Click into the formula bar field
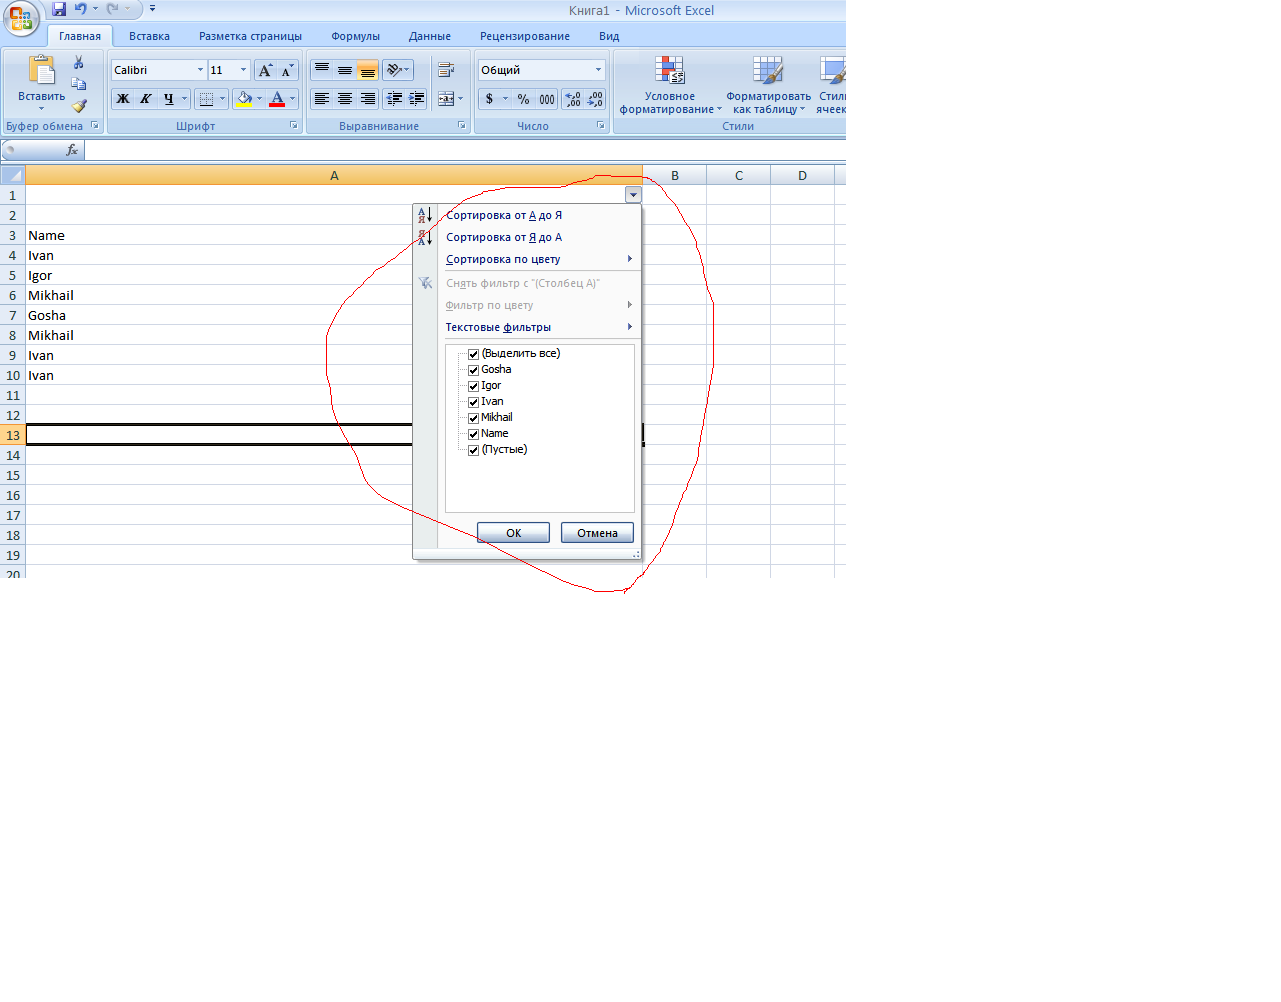The height and width of the screenshot is (1002, 1281). [x=465, y=150]
